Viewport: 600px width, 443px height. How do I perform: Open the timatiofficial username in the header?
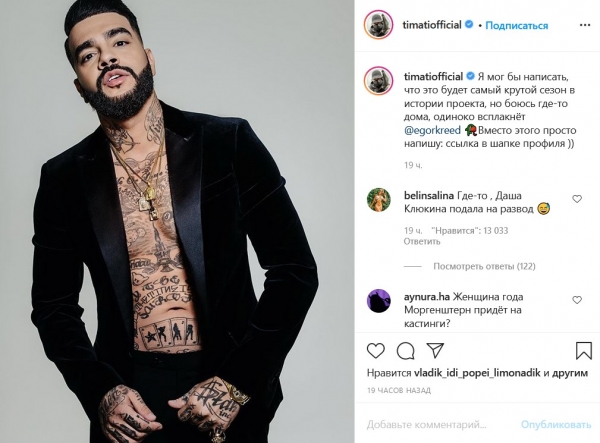(x=432, y=25)
